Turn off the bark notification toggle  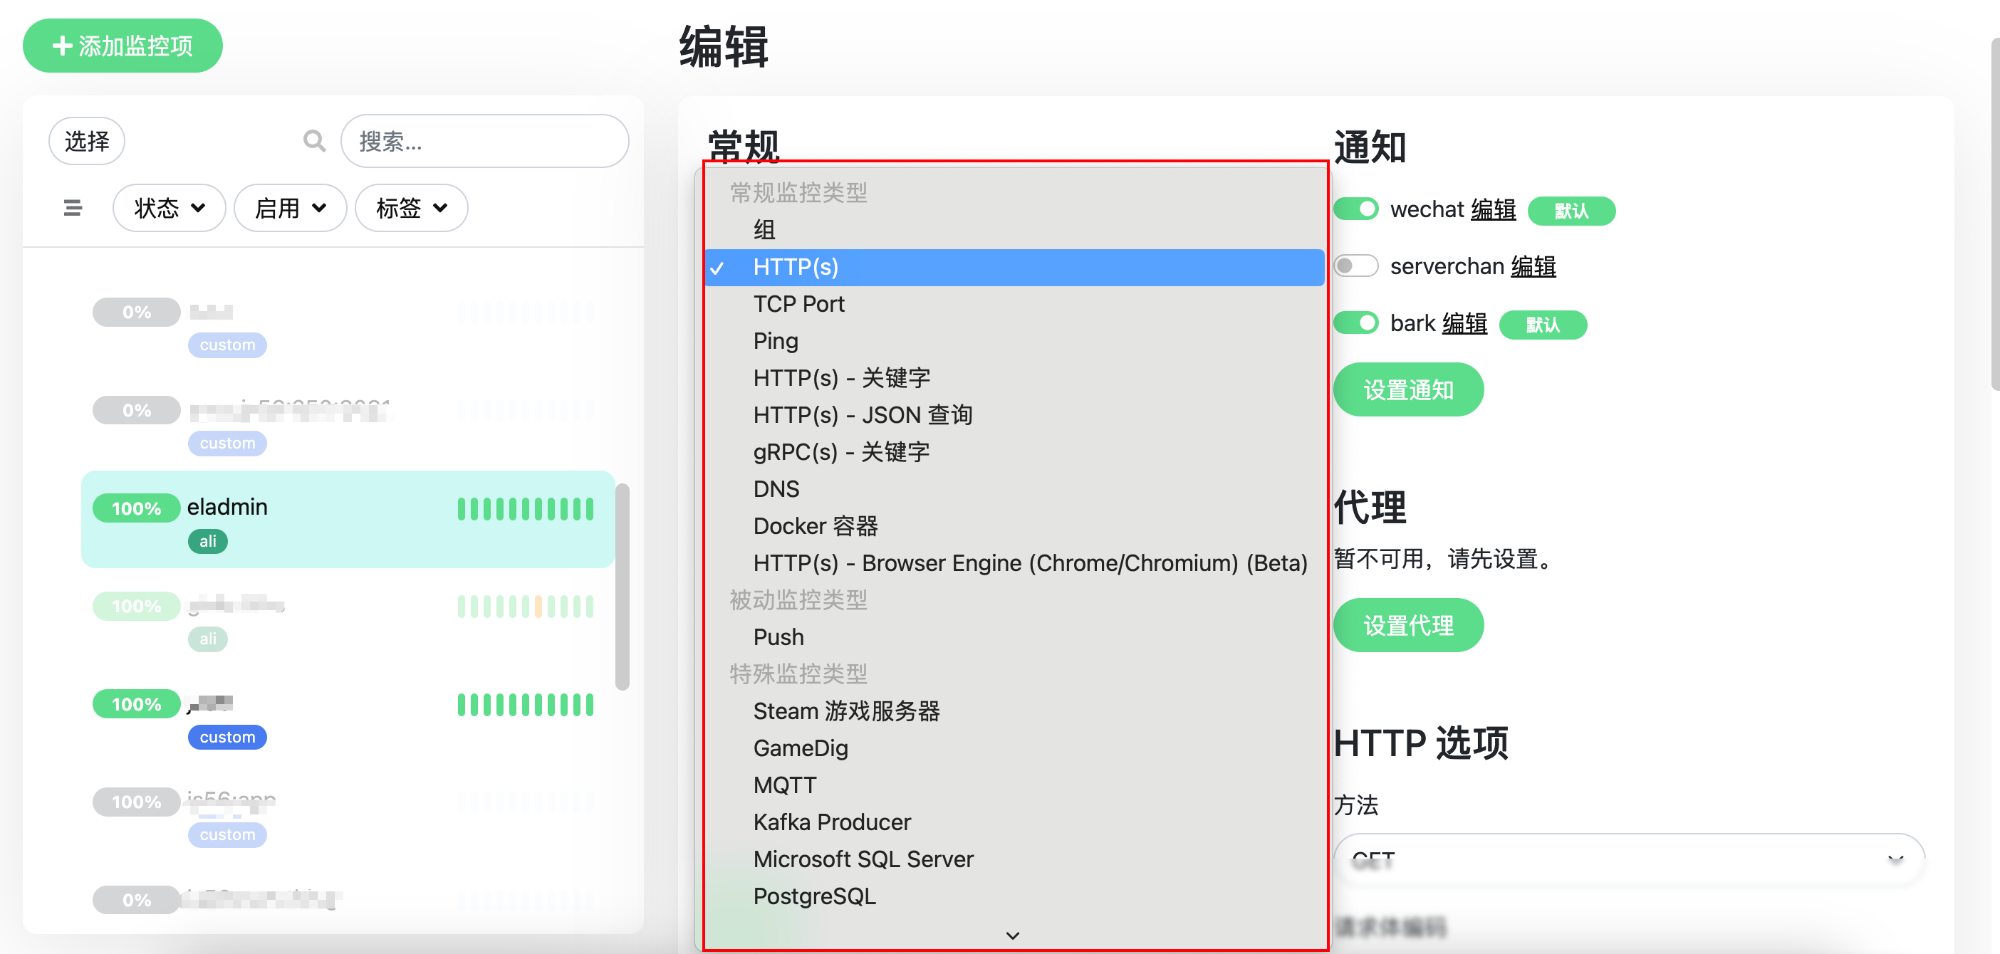click(x=1356, y=323)
